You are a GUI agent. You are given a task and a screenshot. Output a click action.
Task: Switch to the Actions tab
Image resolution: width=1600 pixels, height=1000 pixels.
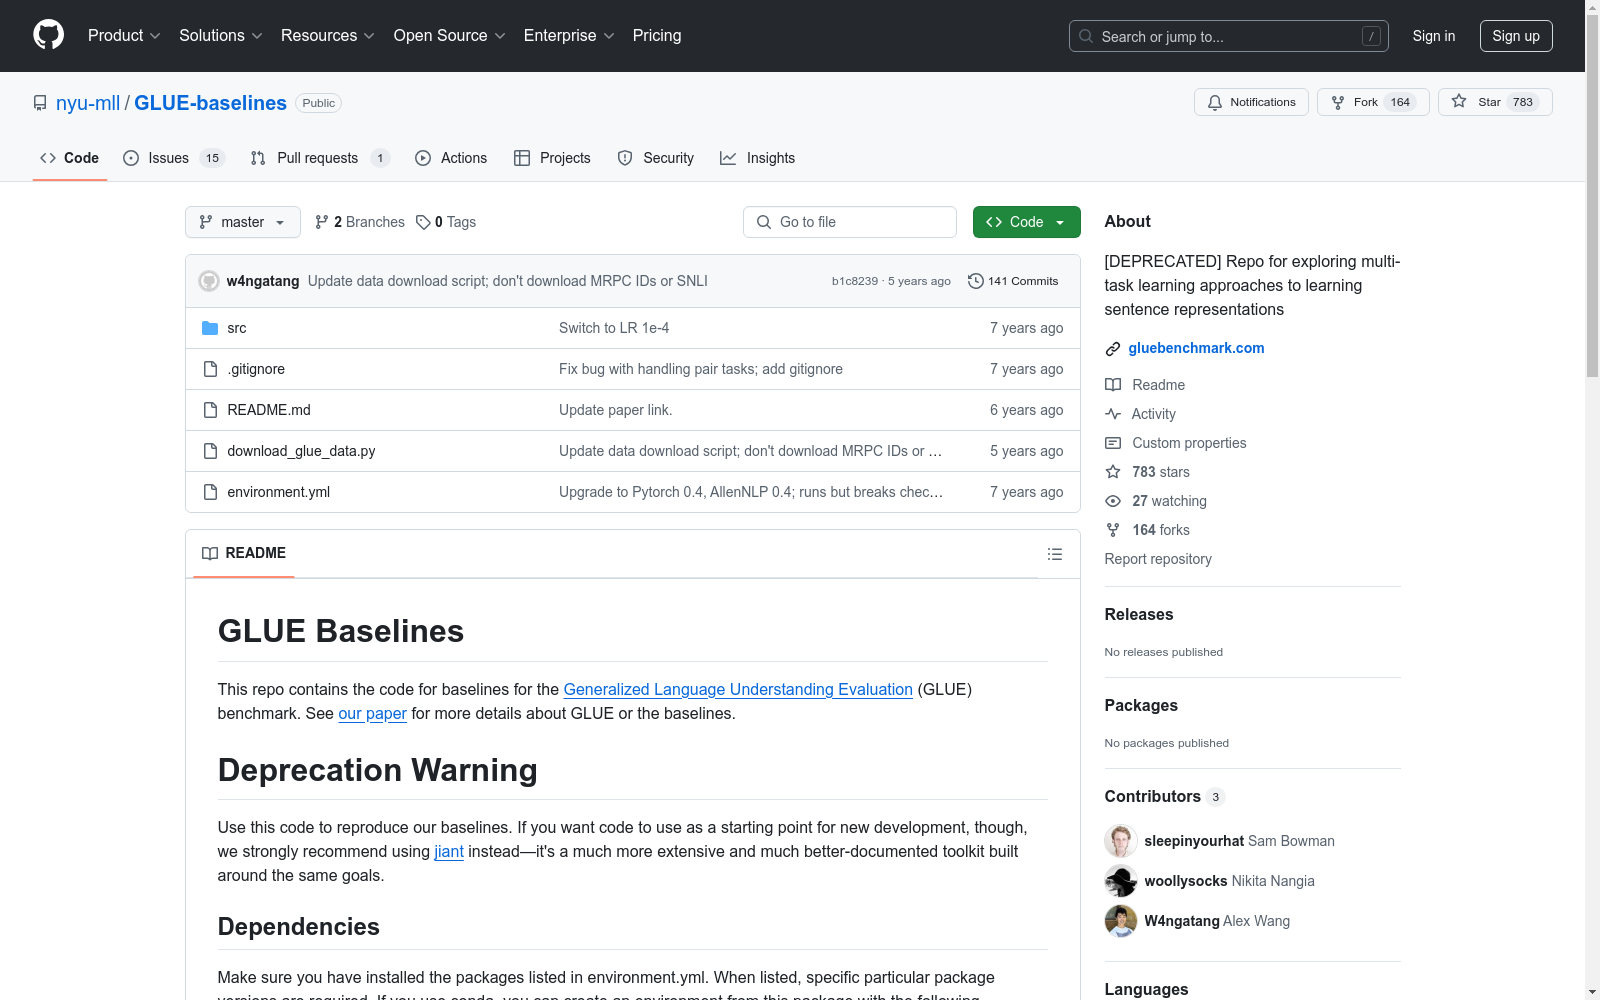pos(451,158)
